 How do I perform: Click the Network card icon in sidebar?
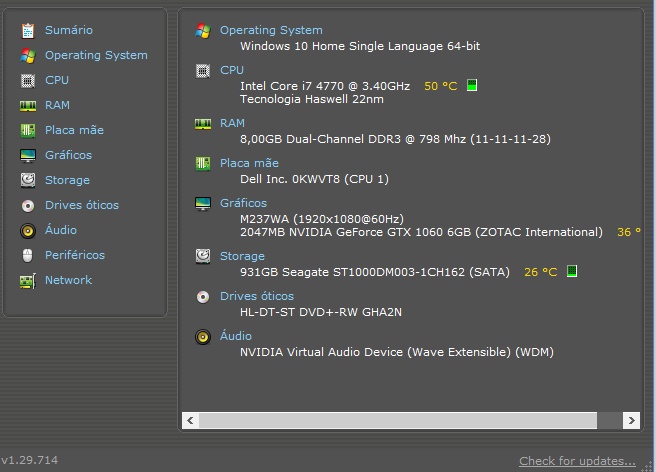pos(28,281)
